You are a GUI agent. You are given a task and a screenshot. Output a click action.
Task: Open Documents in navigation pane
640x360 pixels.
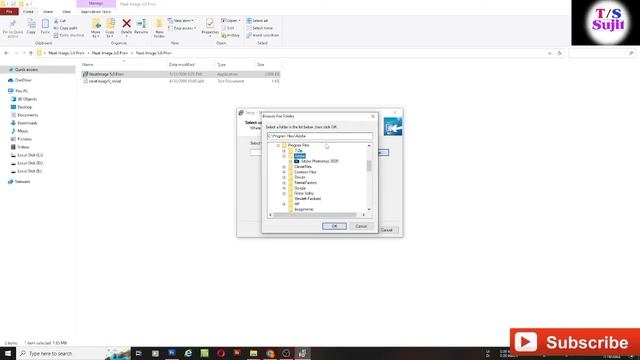point(27,115)
